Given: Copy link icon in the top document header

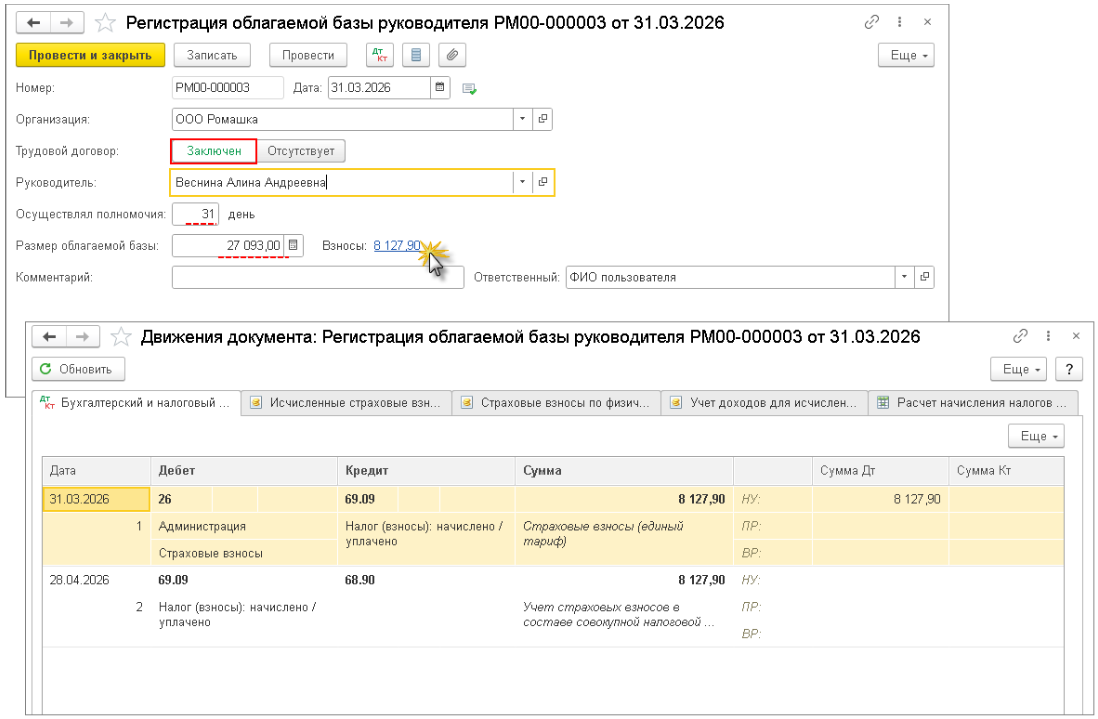Looking at the screenshot, I should pyautogui.click(x=870, y=22).
